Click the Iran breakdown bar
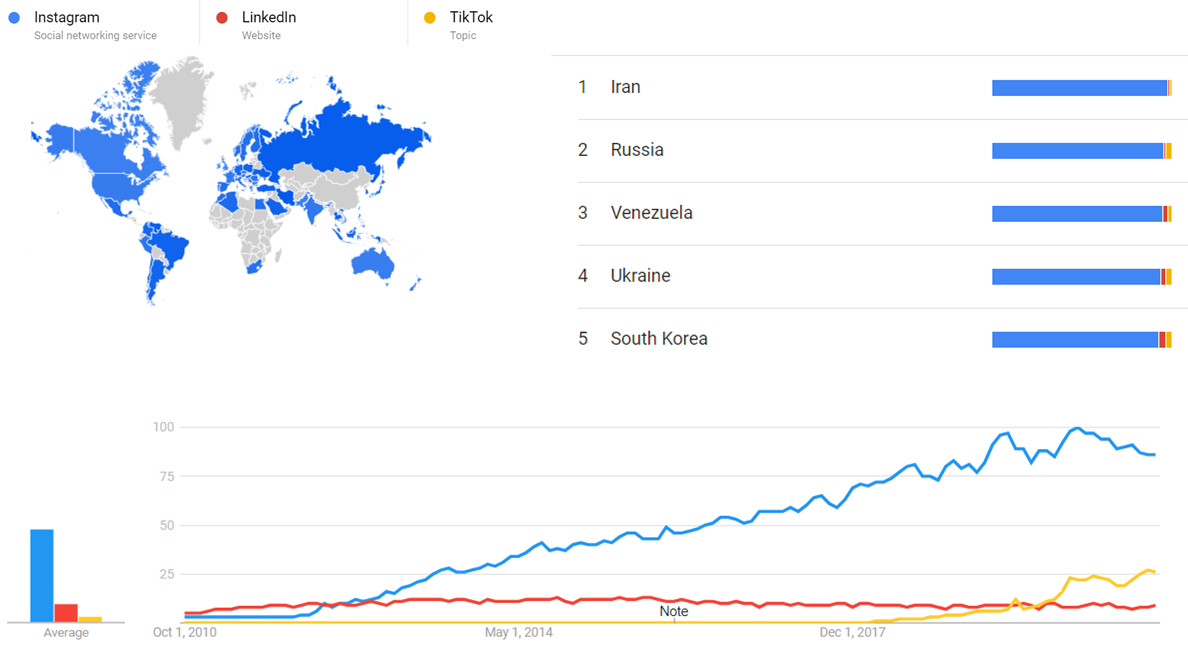Viewport: 1188px width, 652px height. pyautogui.click(x=1082, y=88)
